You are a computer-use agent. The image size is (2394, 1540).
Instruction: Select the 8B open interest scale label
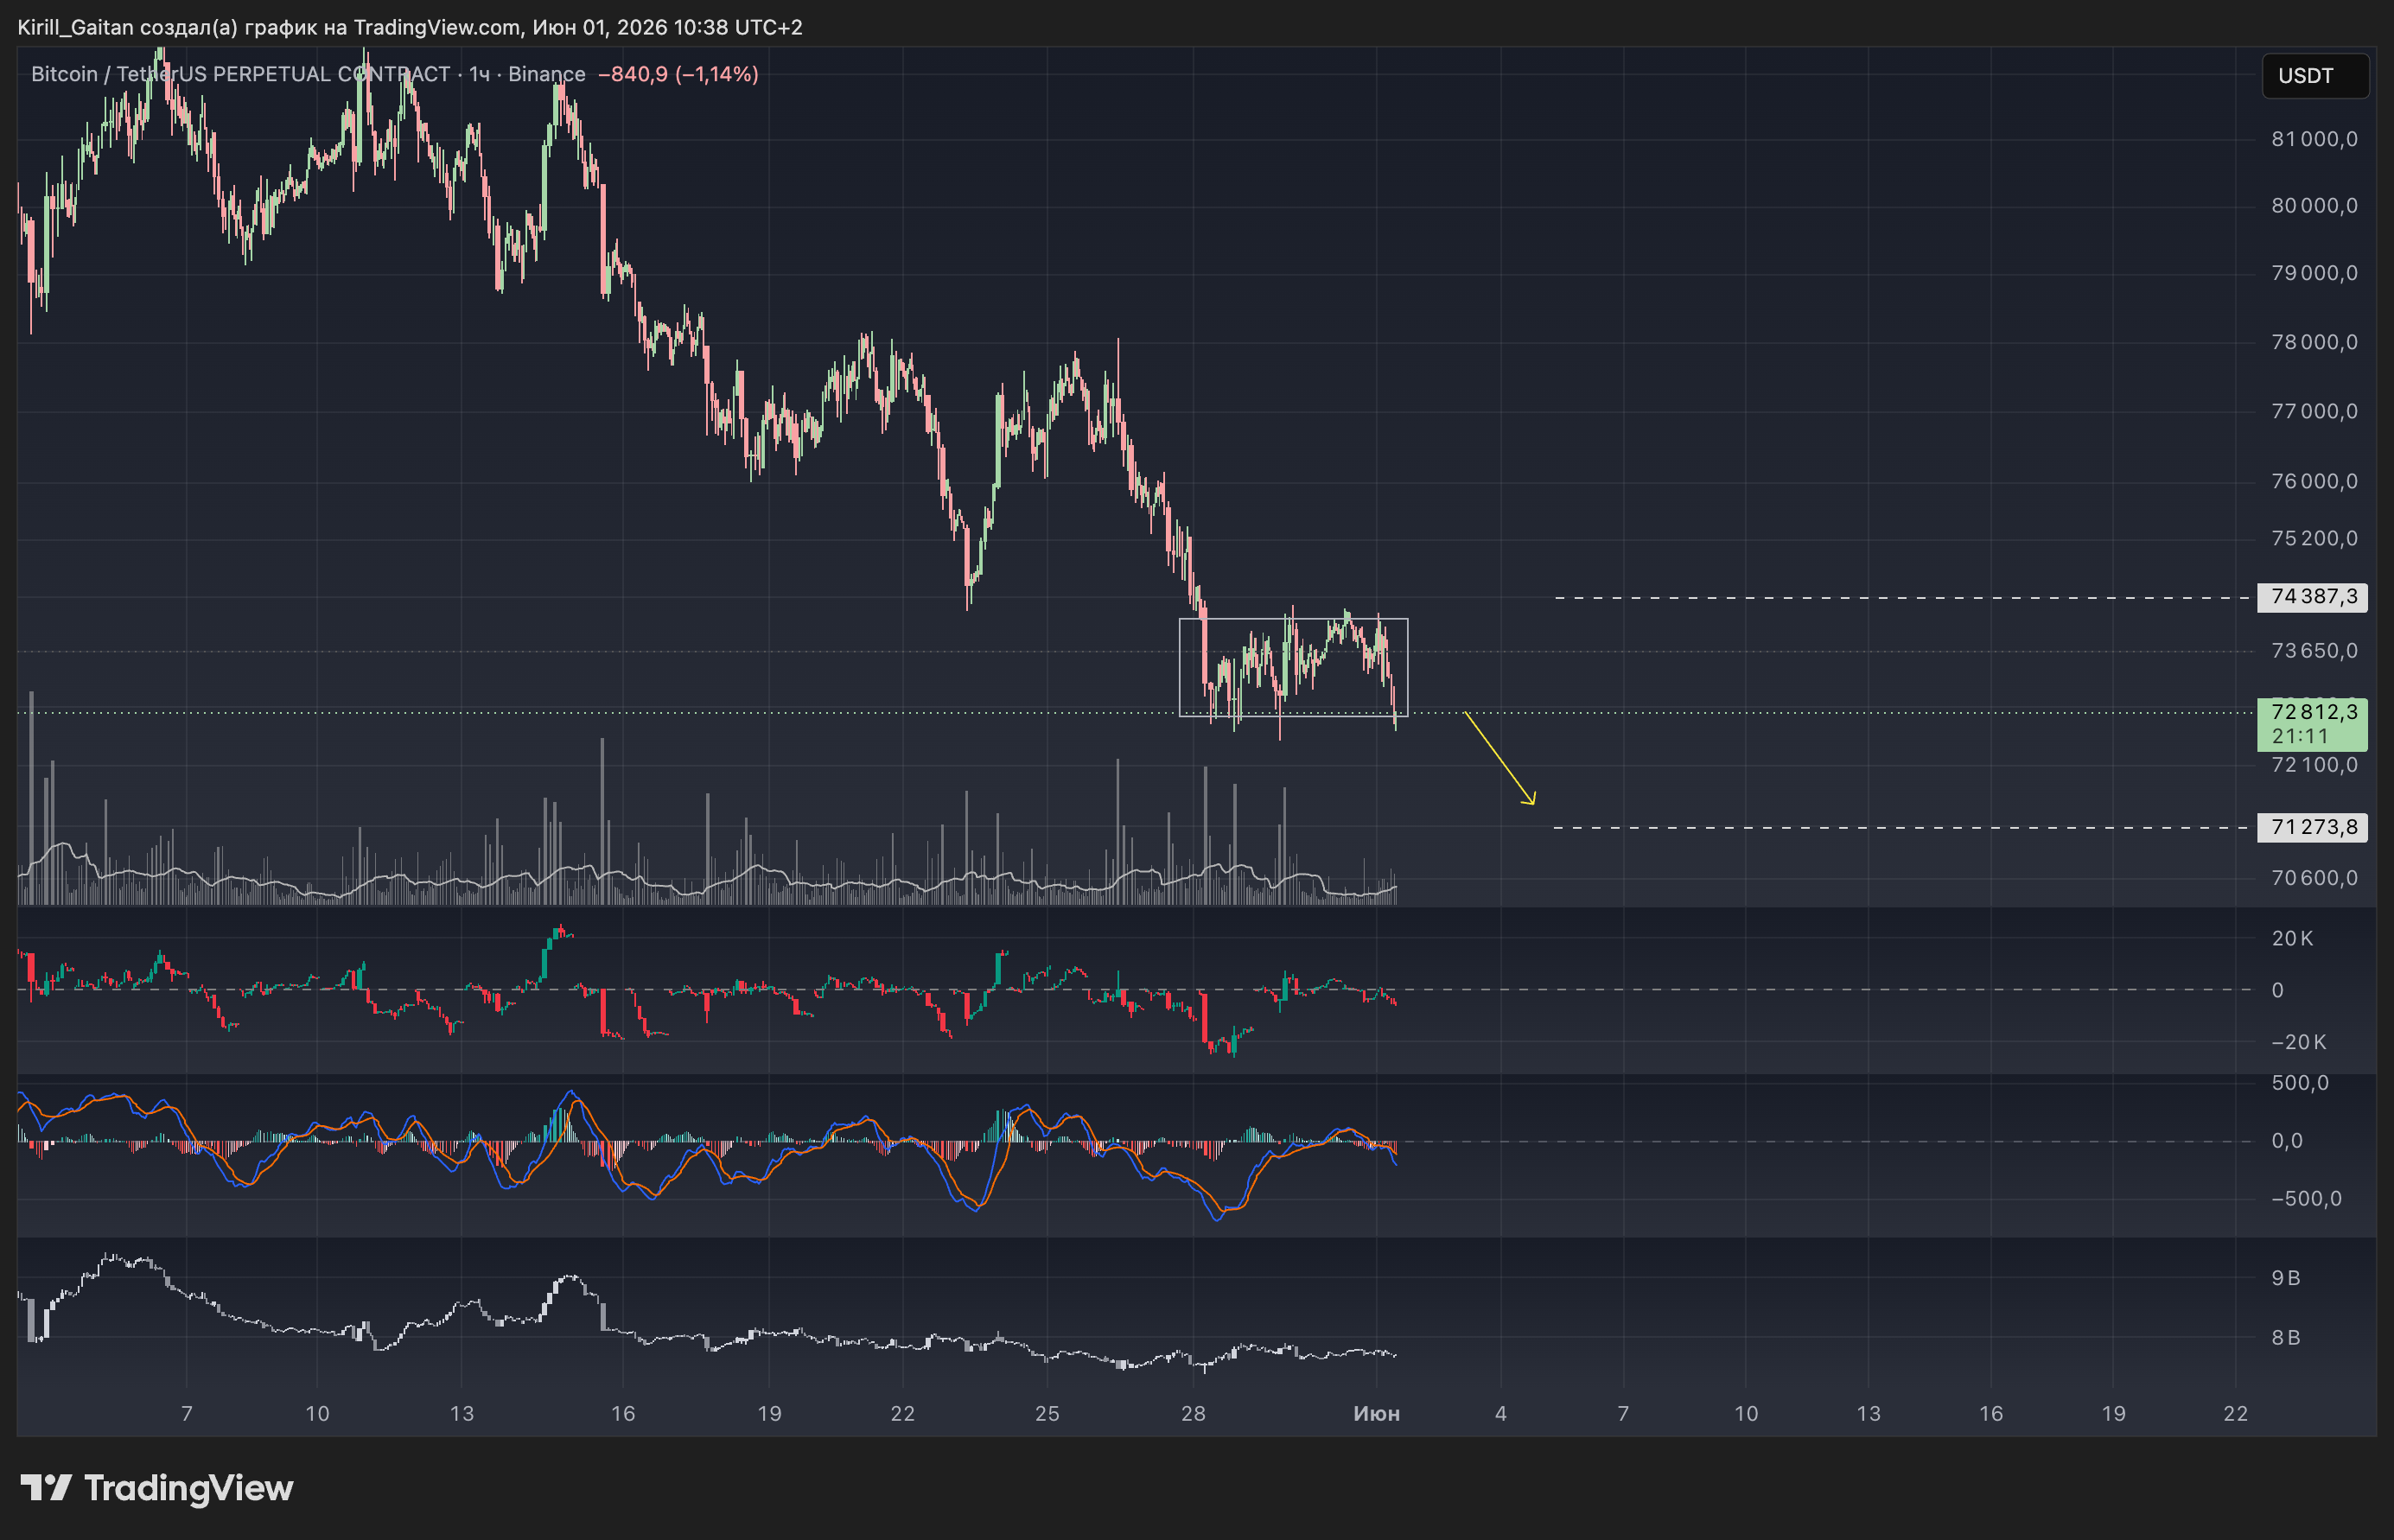[x=2286, y=1338]
